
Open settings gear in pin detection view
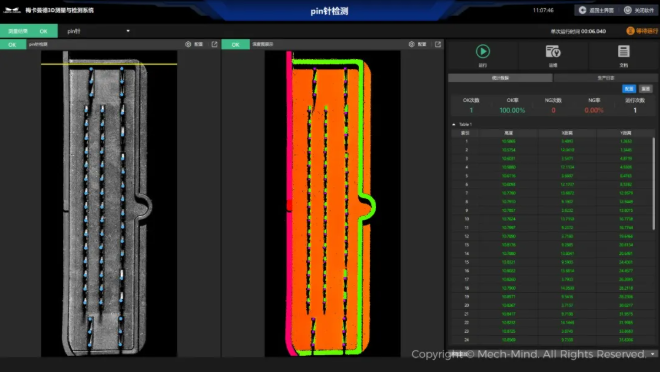(x=188, y=44)
